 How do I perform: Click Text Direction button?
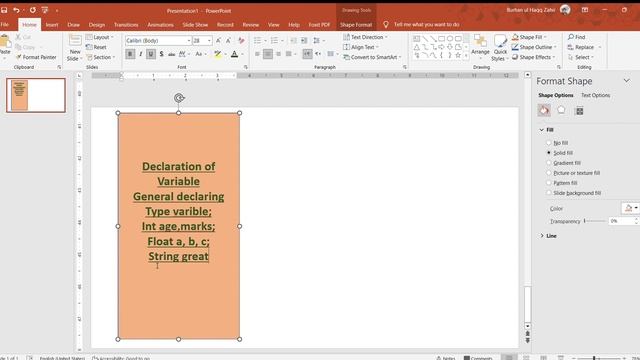(365, 37)
